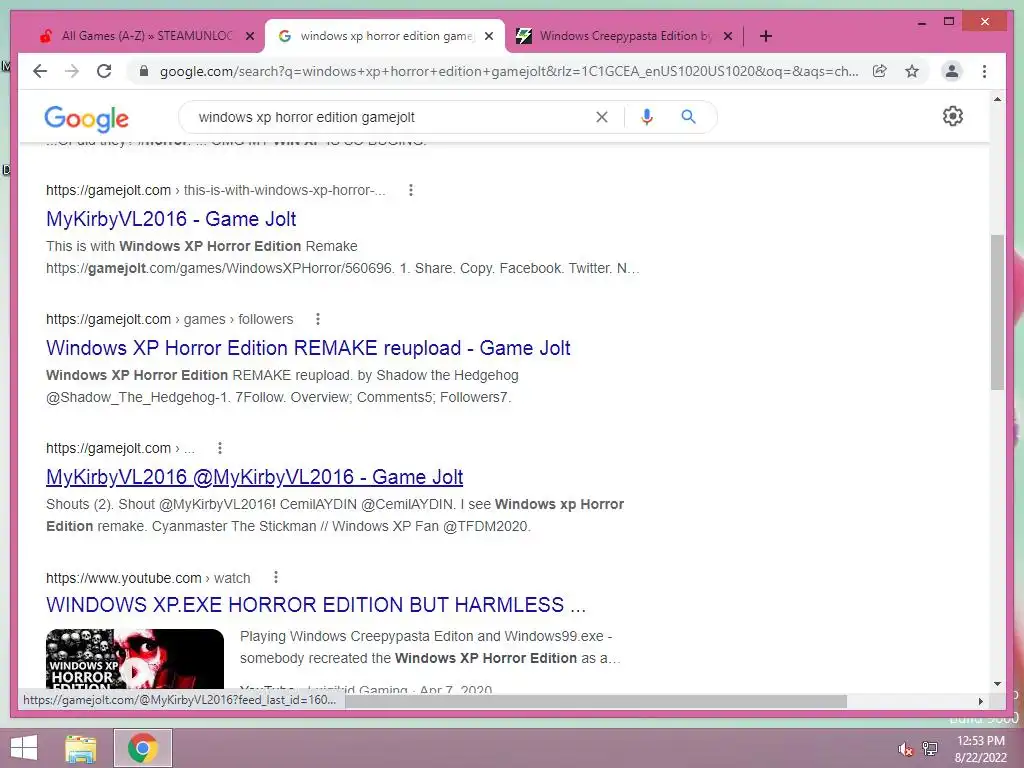The width and height of the screenshot is (1024, 768).
Task: Open options for youtube.com watch result
Action: click(x=276, y=577)
